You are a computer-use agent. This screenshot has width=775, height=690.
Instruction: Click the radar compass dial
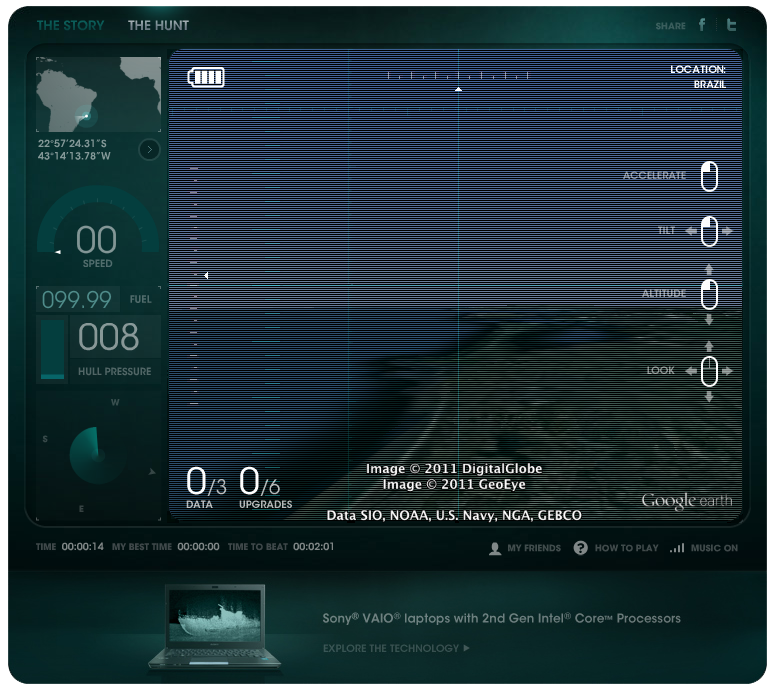98,455
